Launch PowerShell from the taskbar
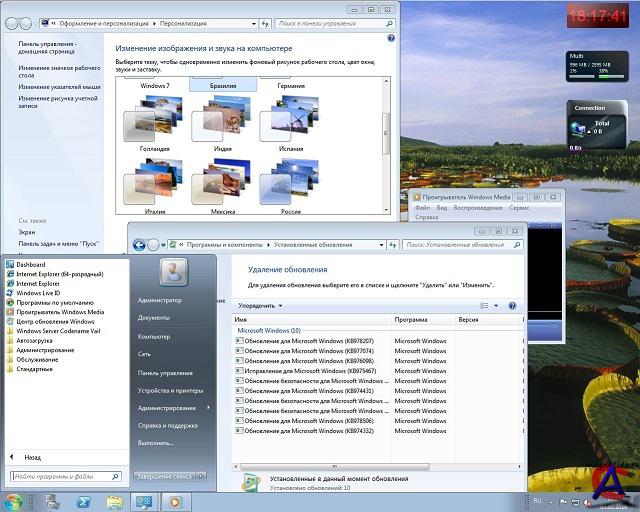Viewport: 640px width, 512px height. click(84, 502)
